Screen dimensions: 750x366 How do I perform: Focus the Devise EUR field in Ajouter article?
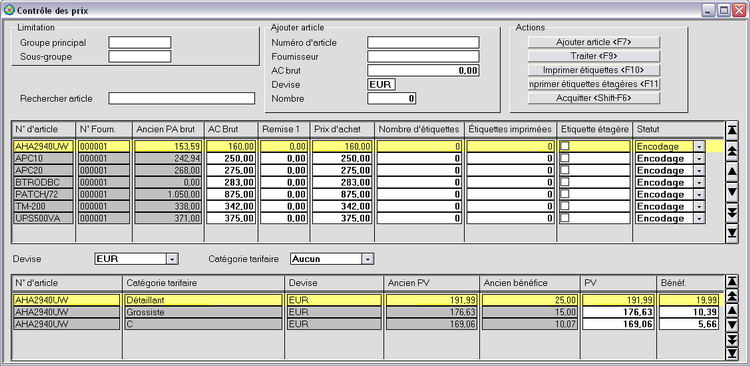click(382, 85)
